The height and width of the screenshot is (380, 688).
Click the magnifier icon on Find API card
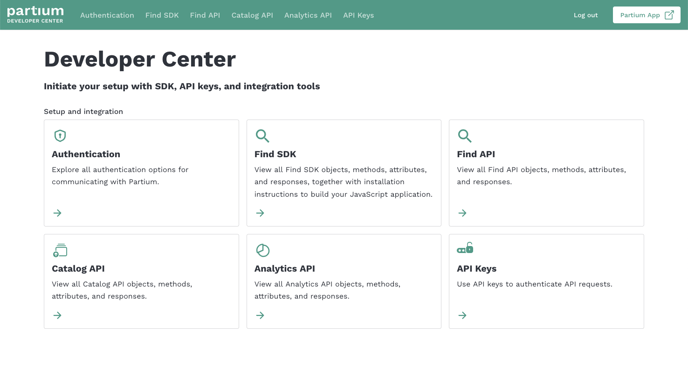pos(465,136)
